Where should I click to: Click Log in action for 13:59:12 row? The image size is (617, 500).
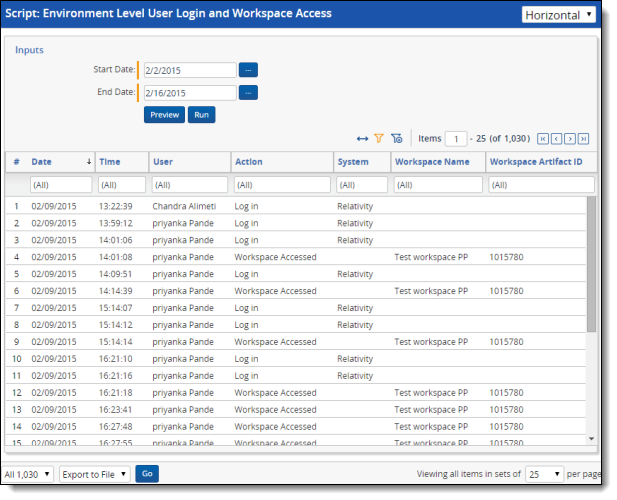(x=246, y=223)
